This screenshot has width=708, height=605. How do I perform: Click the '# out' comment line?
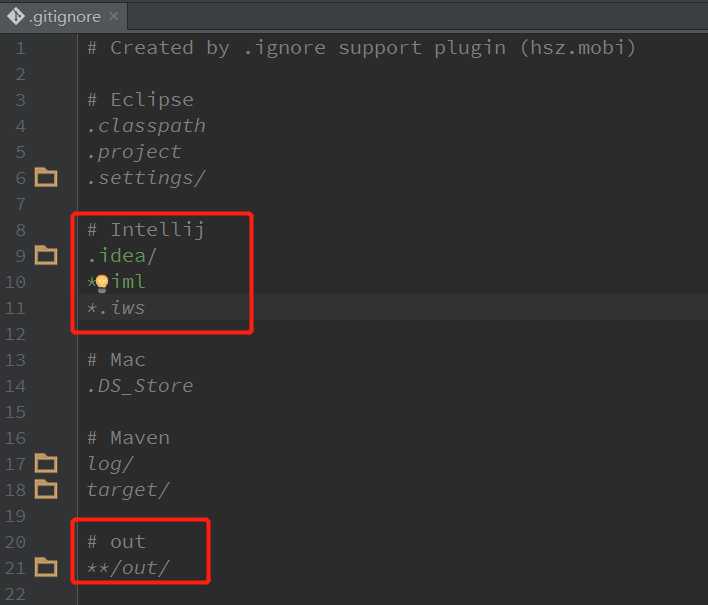click(116, 542)
